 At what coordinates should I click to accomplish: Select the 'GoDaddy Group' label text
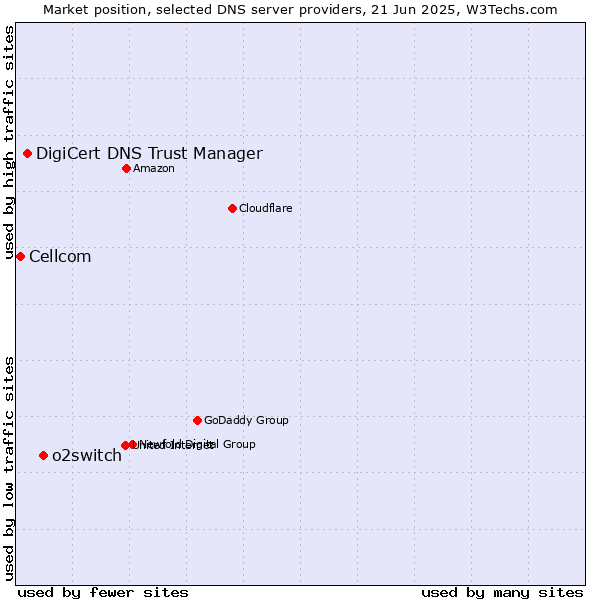(246, 420)
